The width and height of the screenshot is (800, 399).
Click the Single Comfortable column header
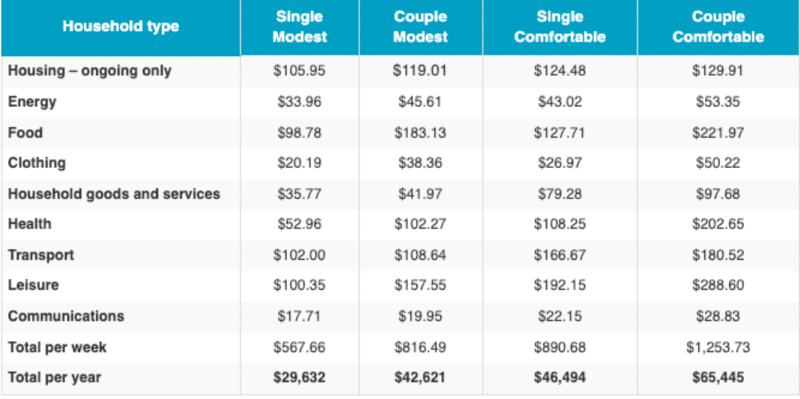pos(560,27)
